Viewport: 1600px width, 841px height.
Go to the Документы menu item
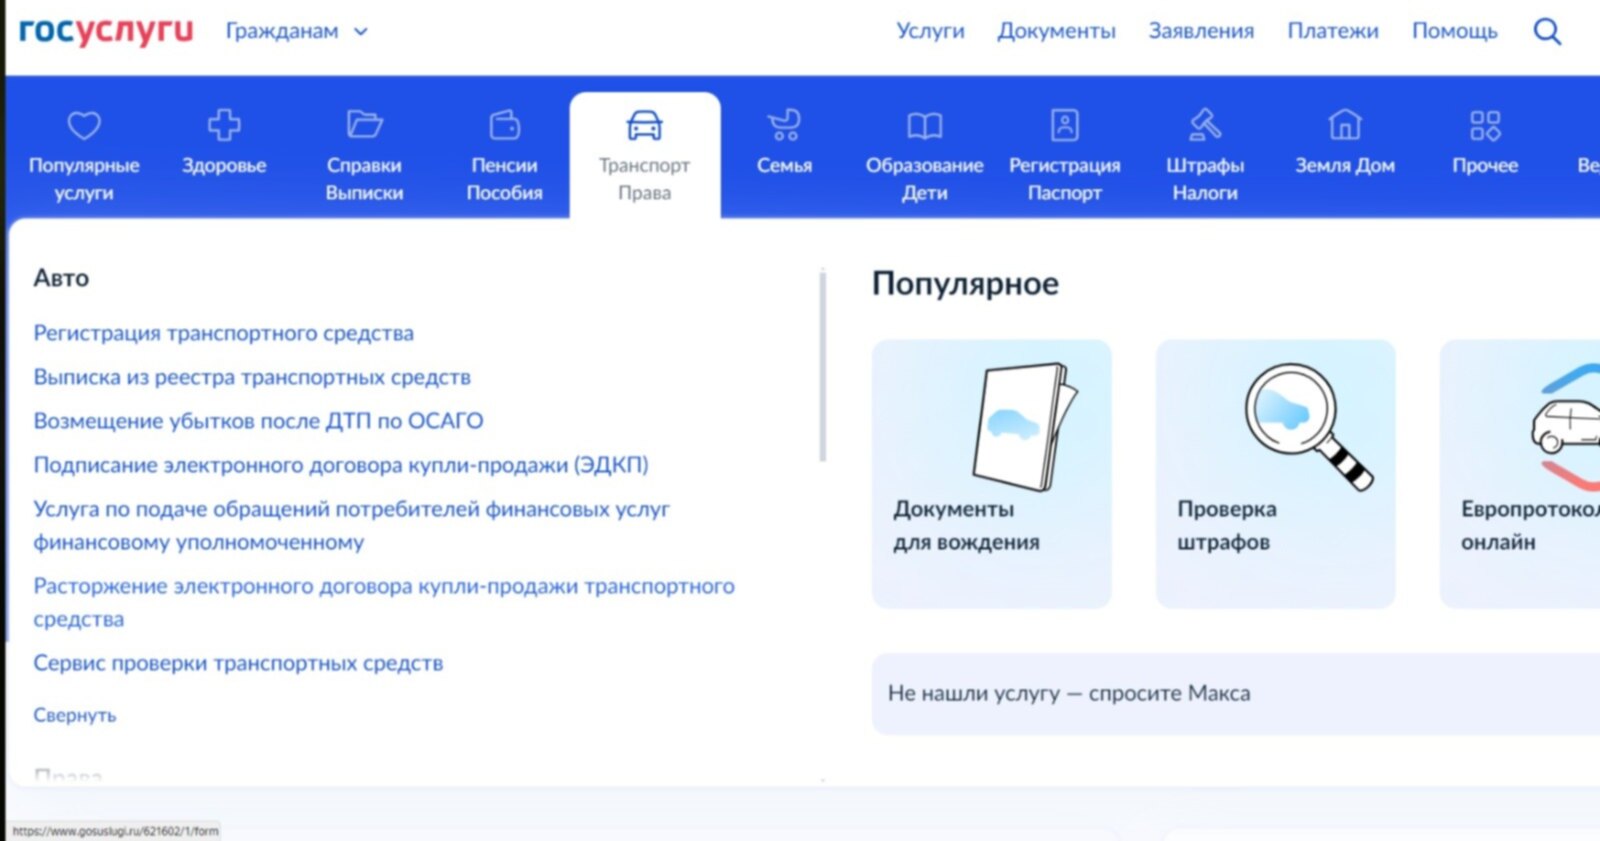1056,32
